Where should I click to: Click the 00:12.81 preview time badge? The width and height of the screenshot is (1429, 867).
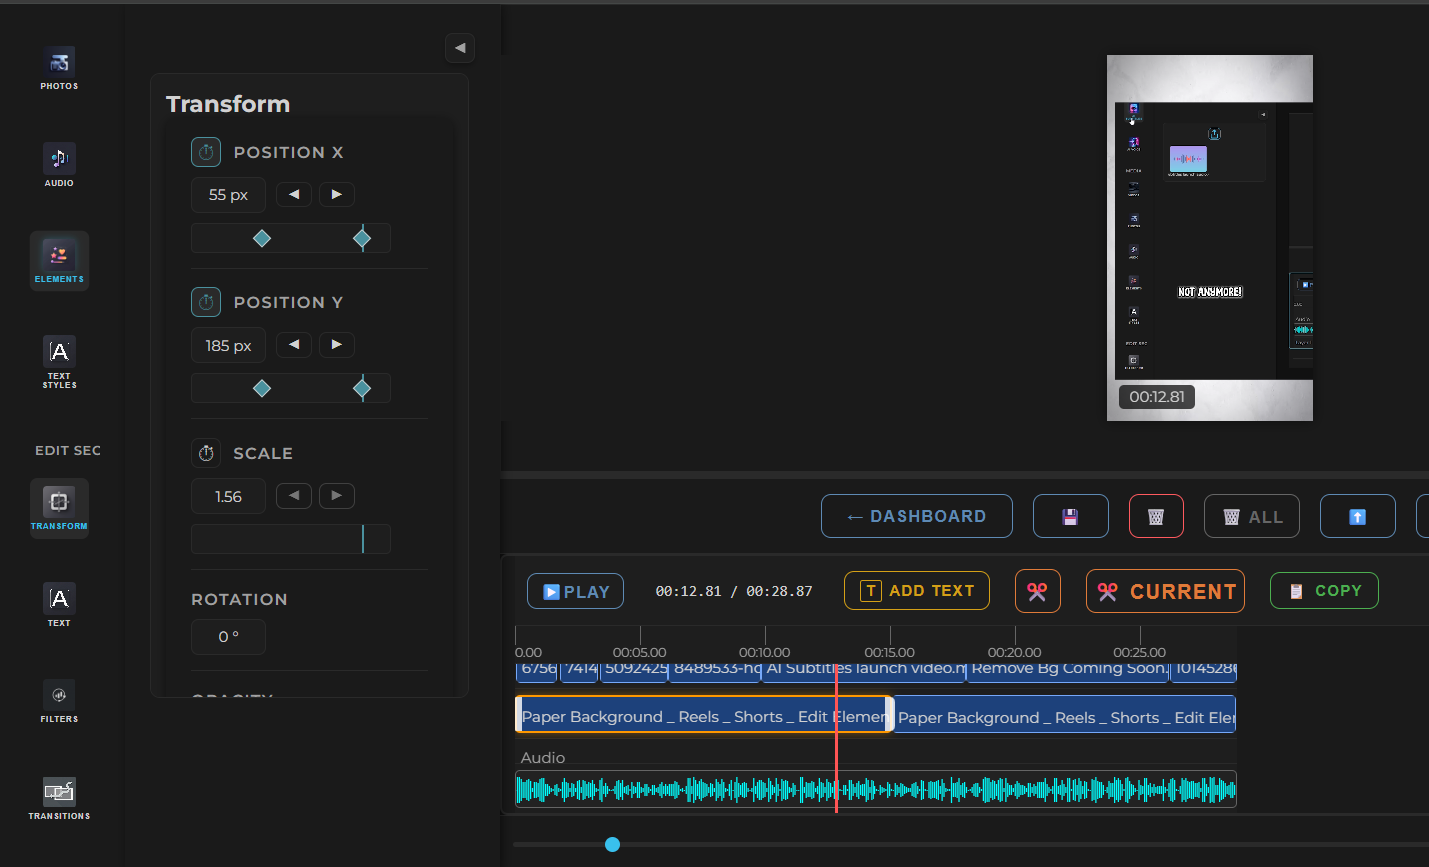coord(1157,397)
